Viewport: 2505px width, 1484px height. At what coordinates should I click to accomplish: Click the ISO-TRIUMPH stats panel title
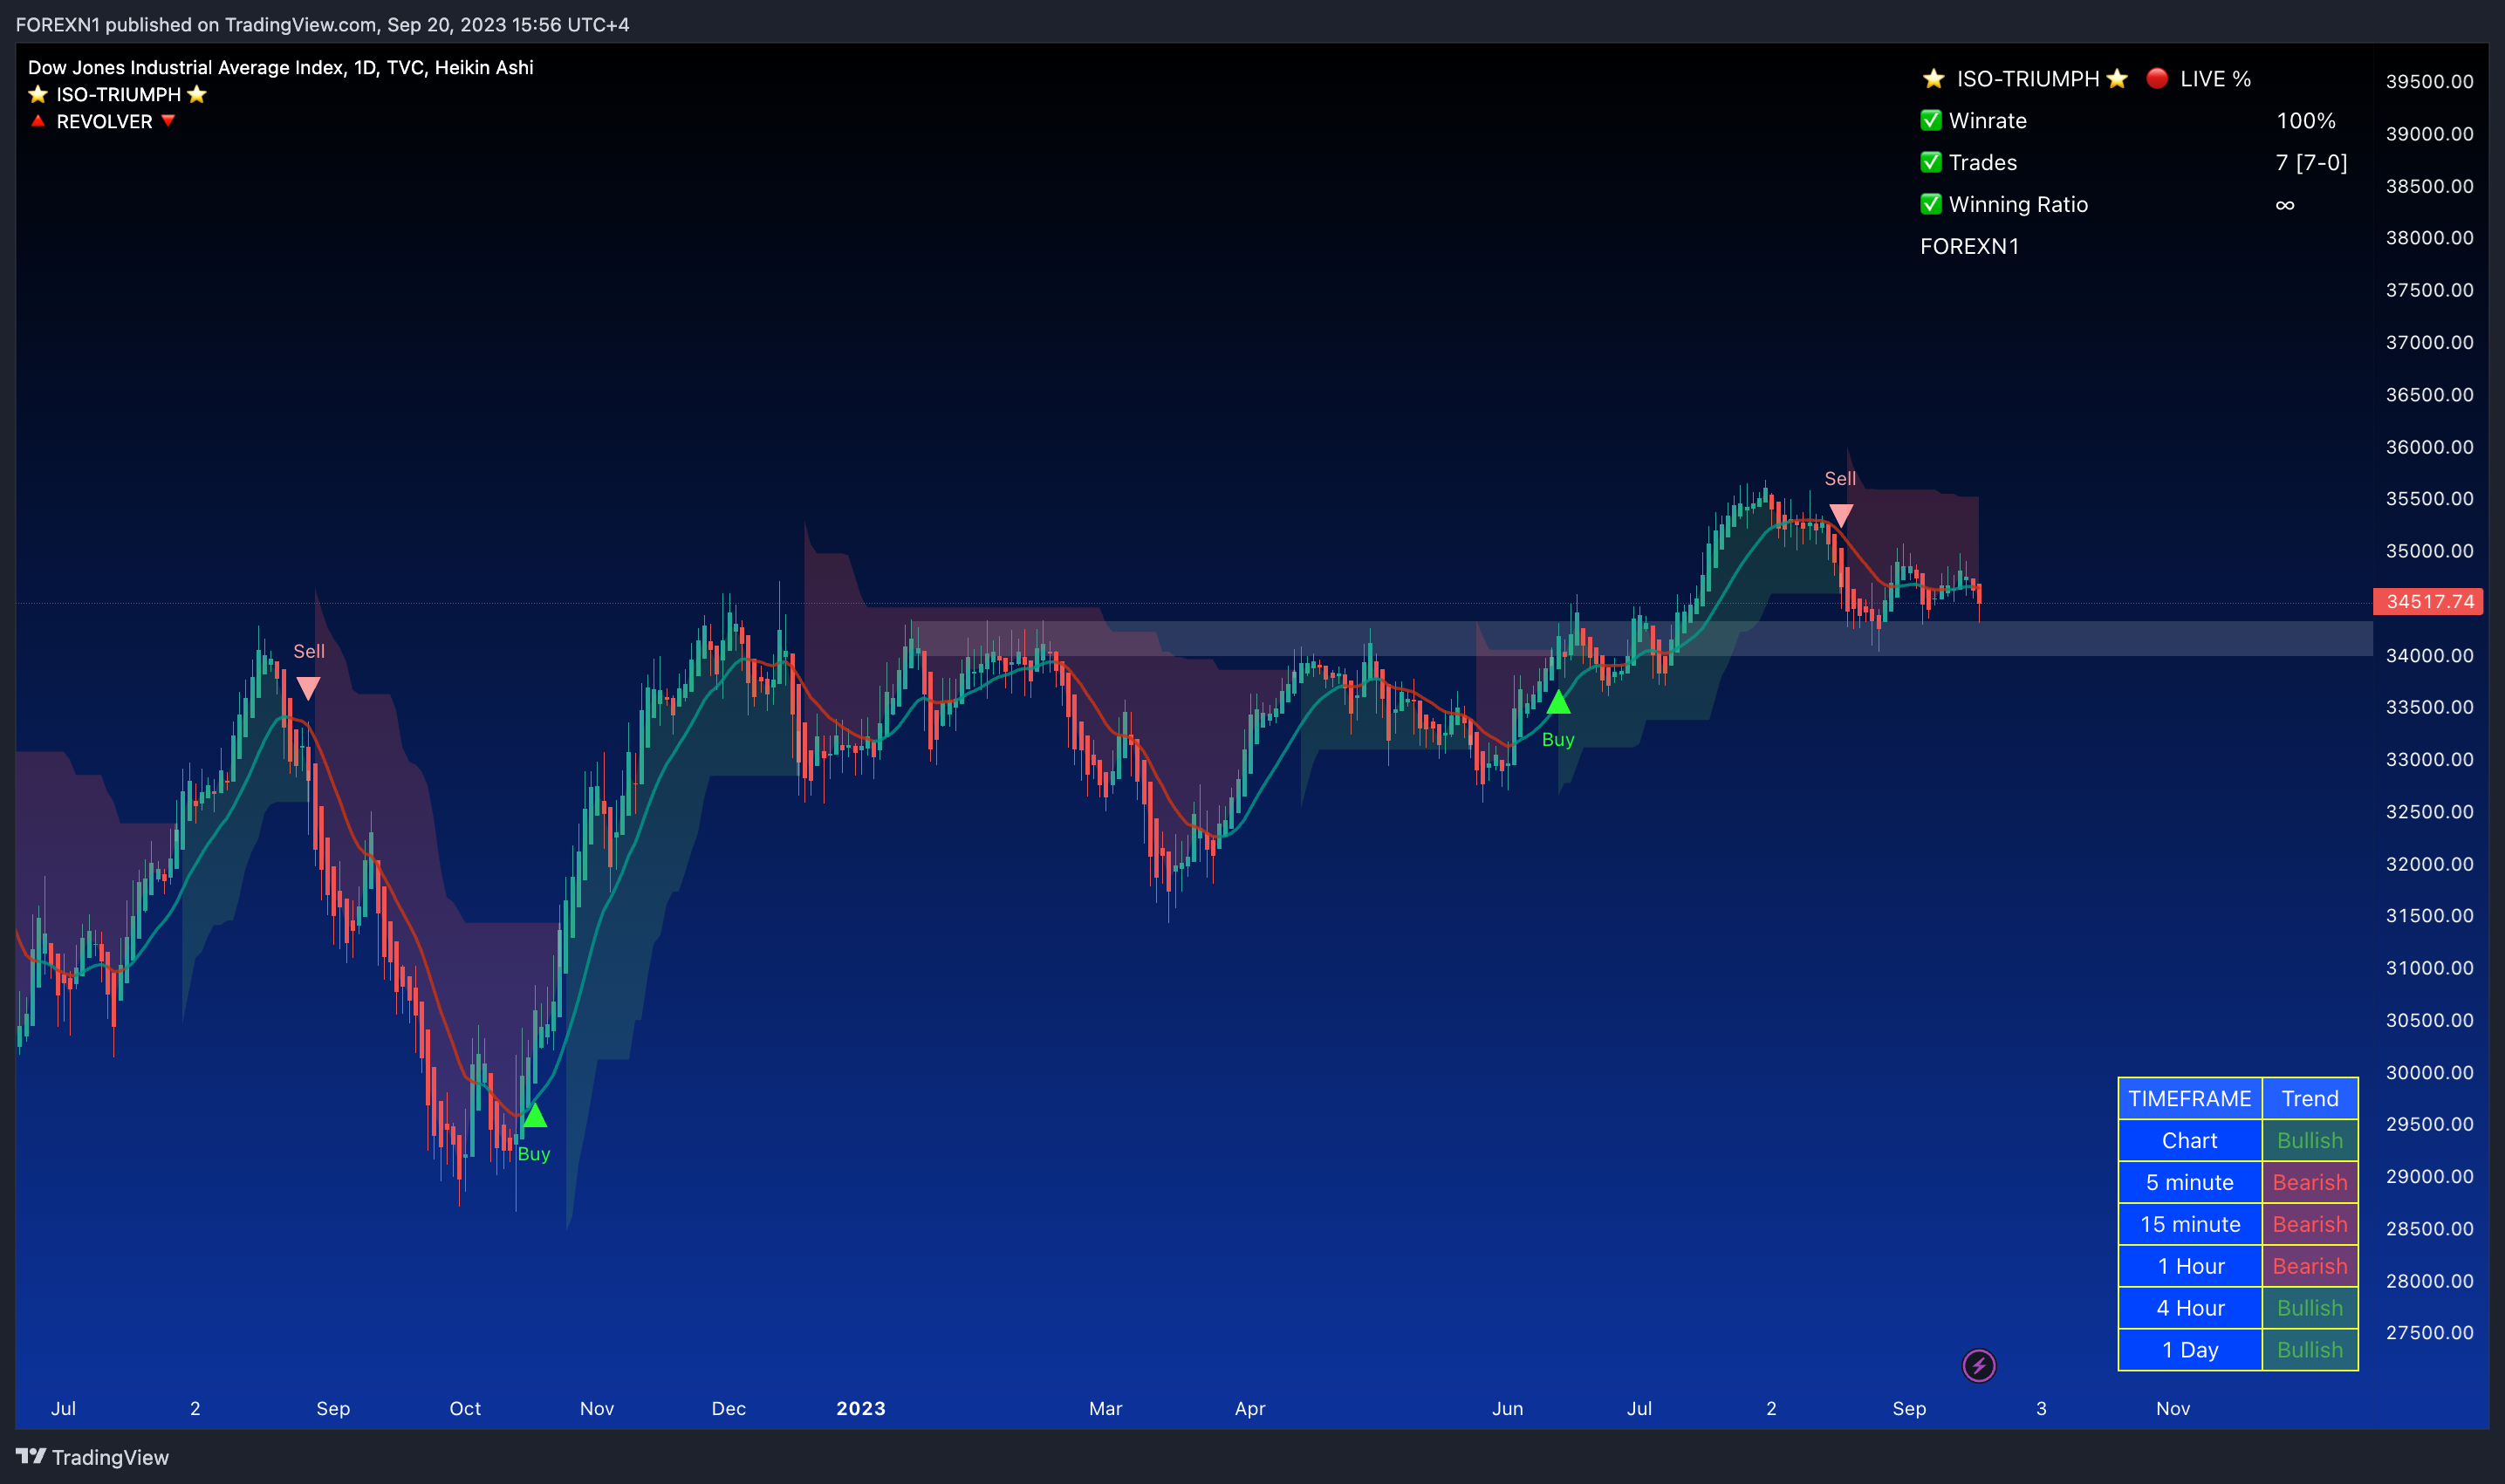[x=2027, y=79]
